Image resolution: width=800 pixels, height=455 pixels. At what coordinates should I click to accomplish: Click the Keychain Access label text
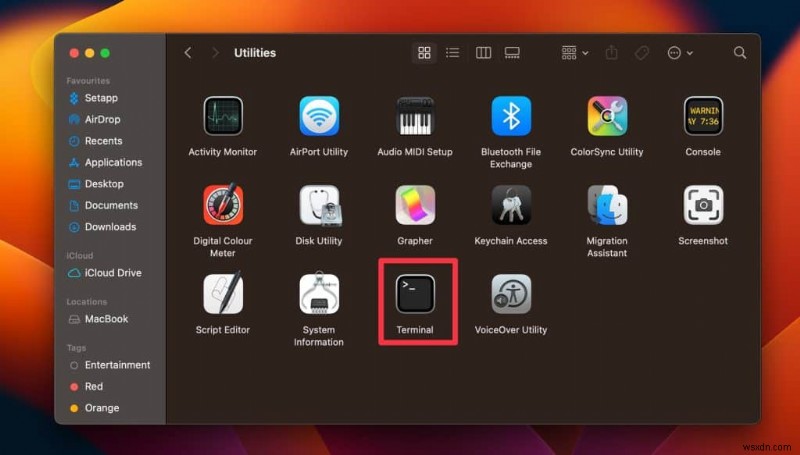point(511,241)
